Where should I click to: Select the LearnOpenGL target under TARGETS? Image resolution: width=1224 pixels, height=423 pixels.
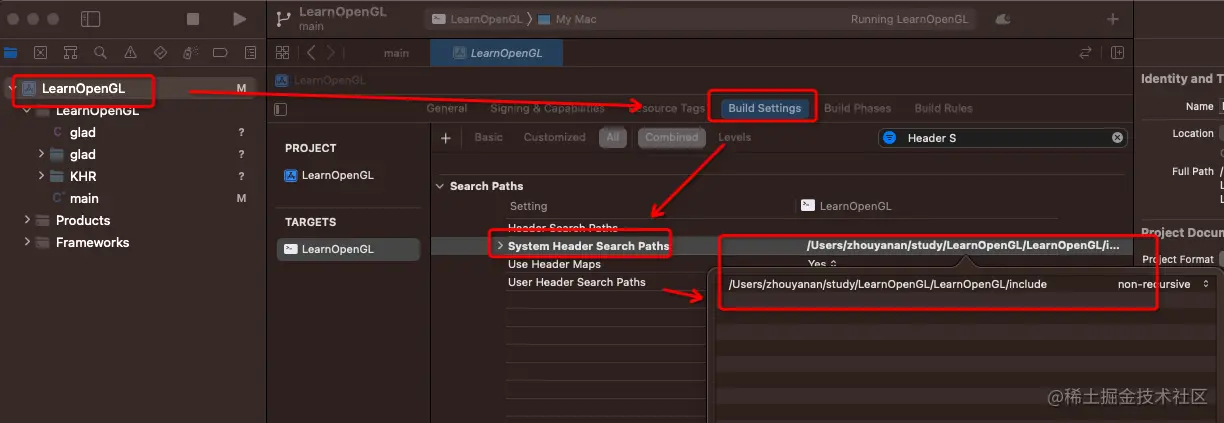(348, 249)
